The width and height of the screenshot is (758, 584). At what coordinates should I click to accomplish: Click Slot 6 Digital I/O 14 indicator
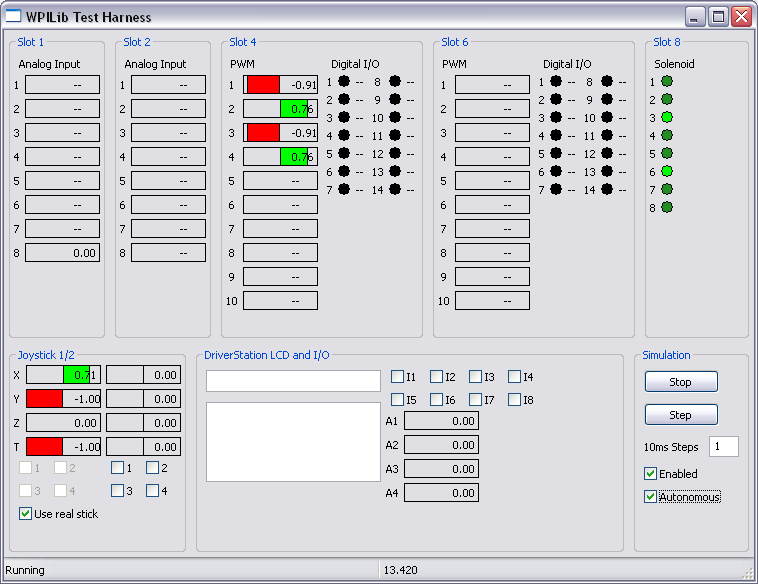pos(607,189)
